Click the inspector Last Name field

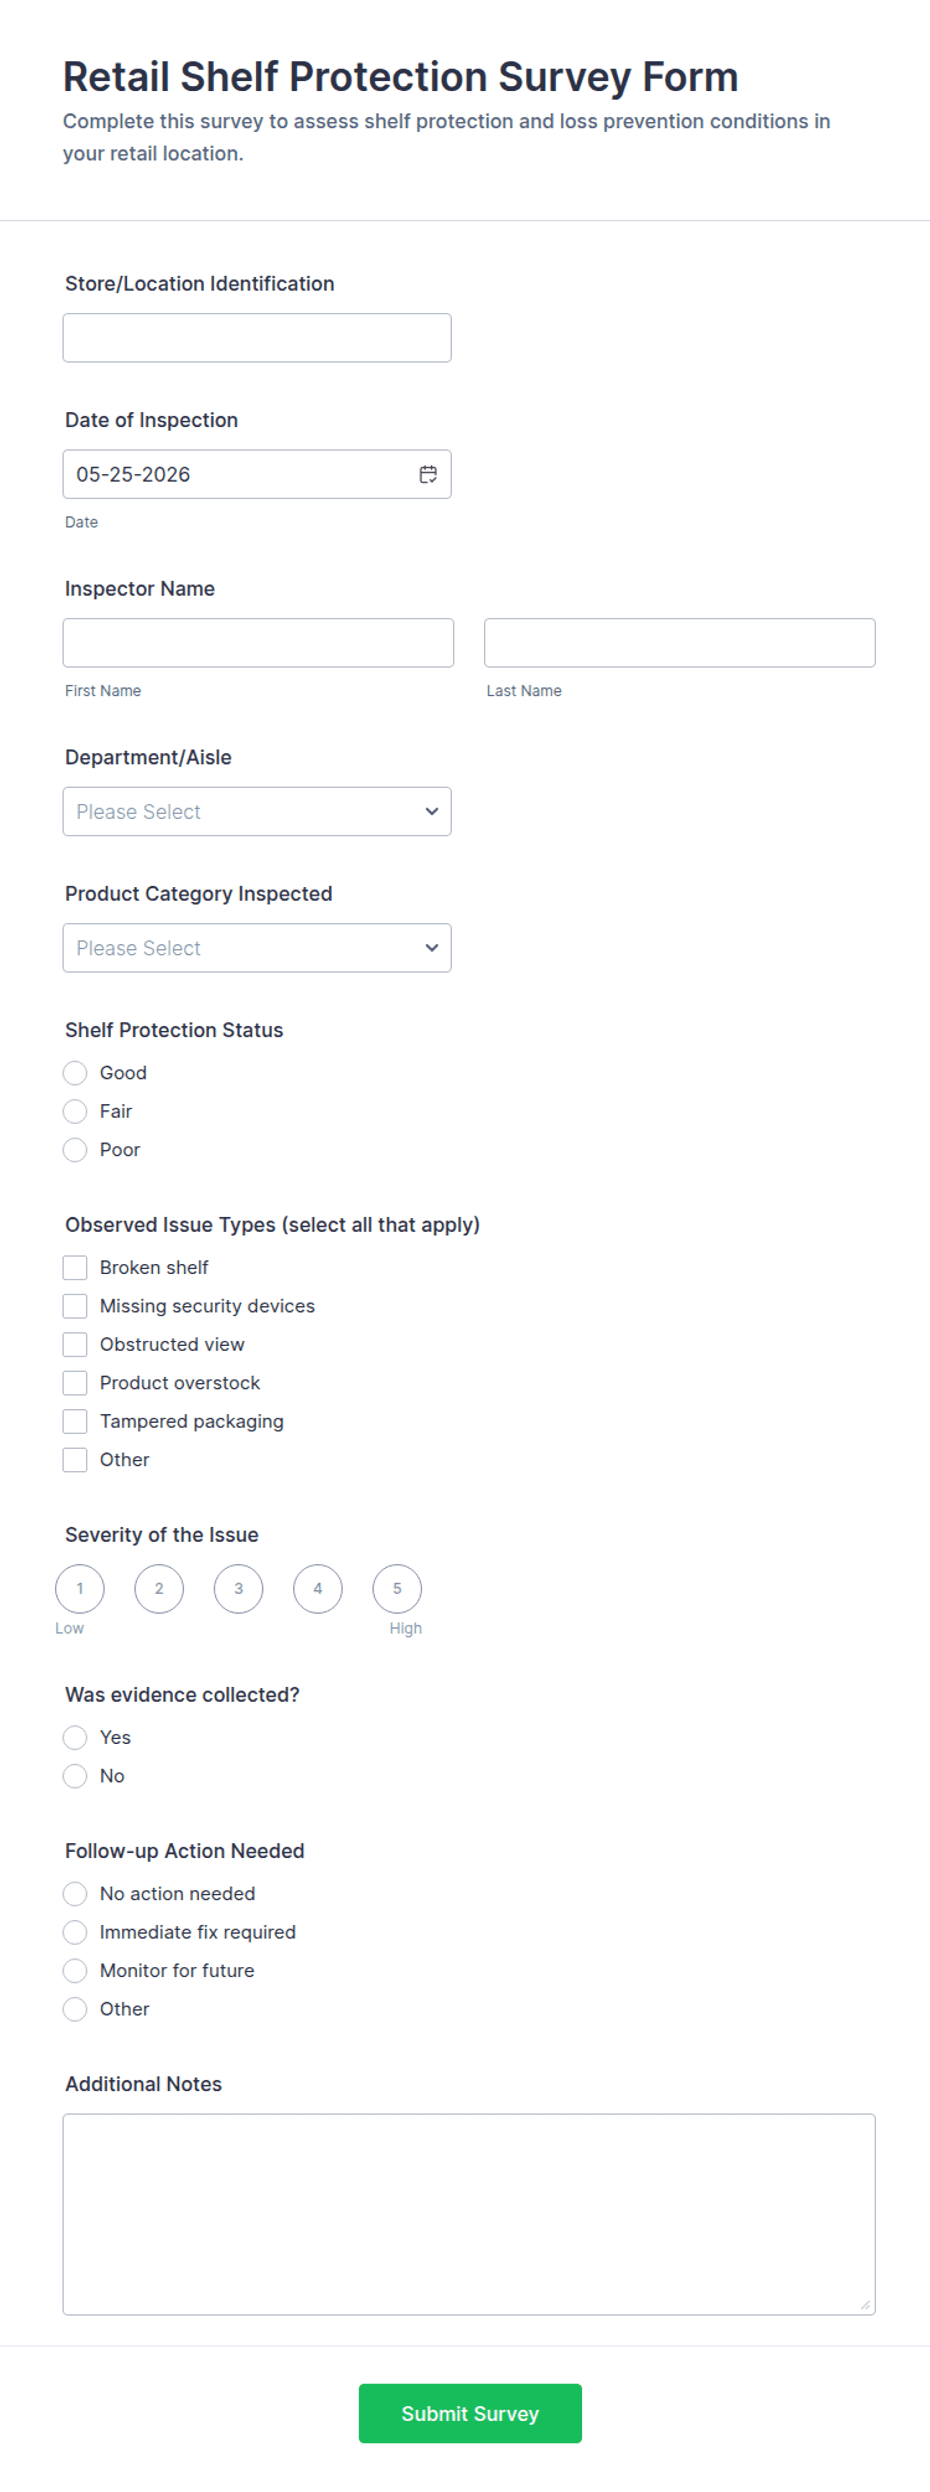680,643
